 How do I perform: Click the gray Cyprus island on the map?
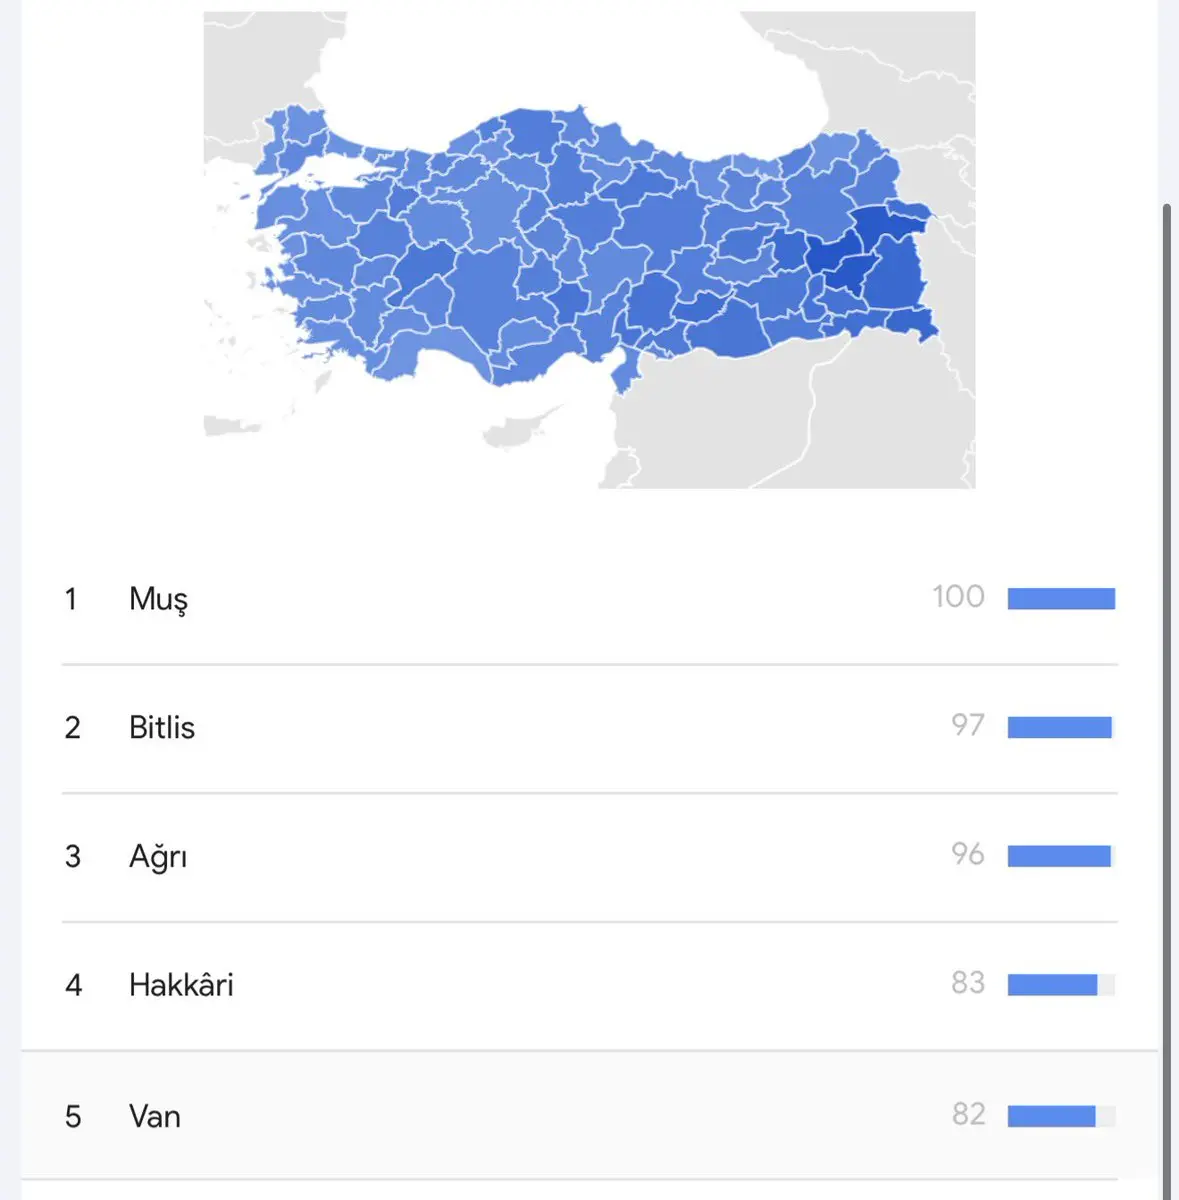(520, 426)
